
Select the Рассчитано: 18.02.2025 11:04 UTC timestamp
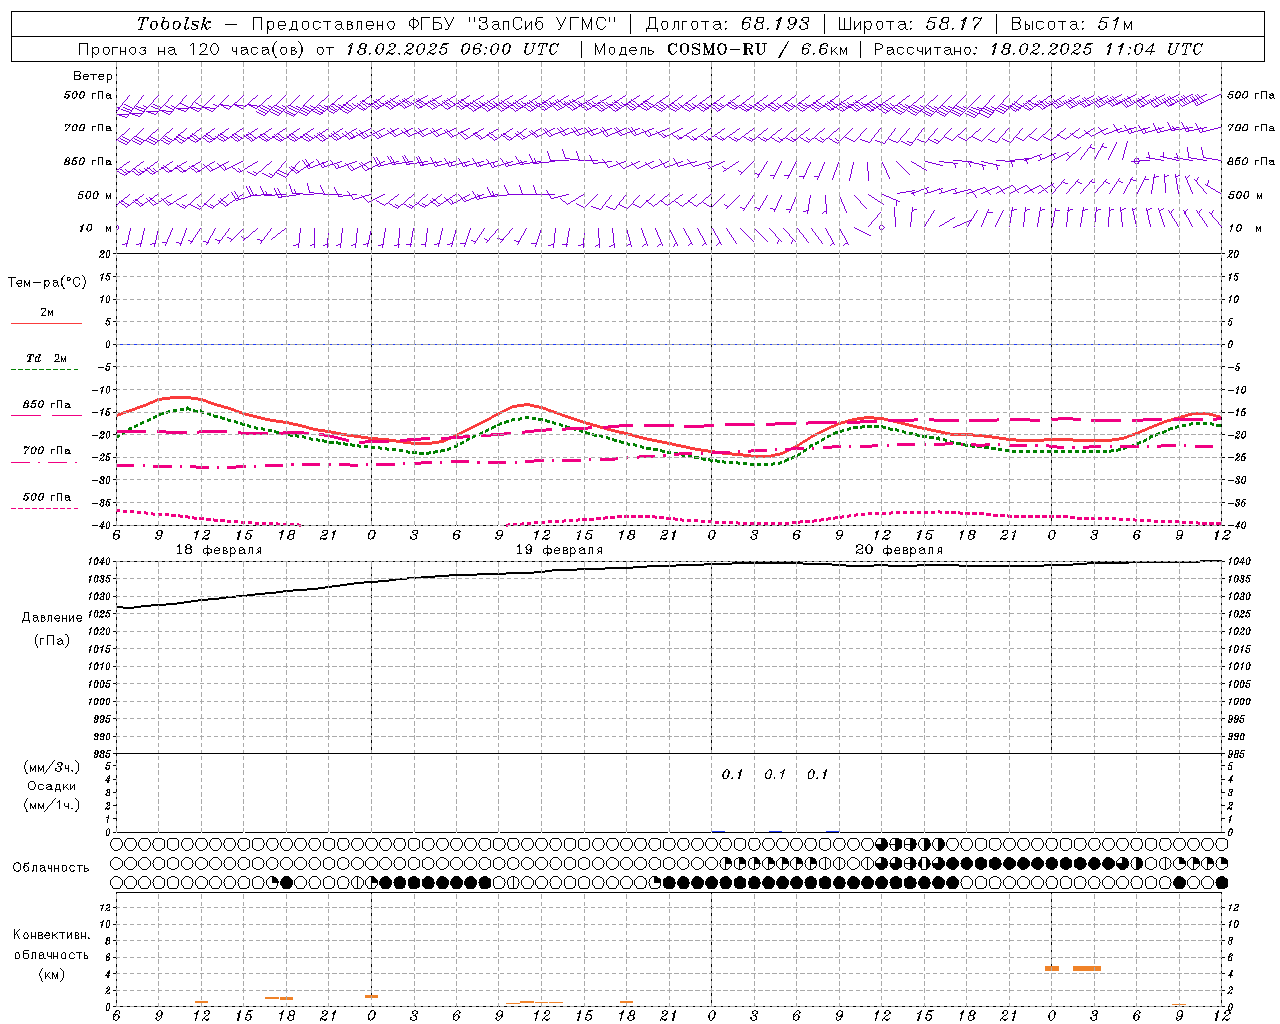point(1038,49)
